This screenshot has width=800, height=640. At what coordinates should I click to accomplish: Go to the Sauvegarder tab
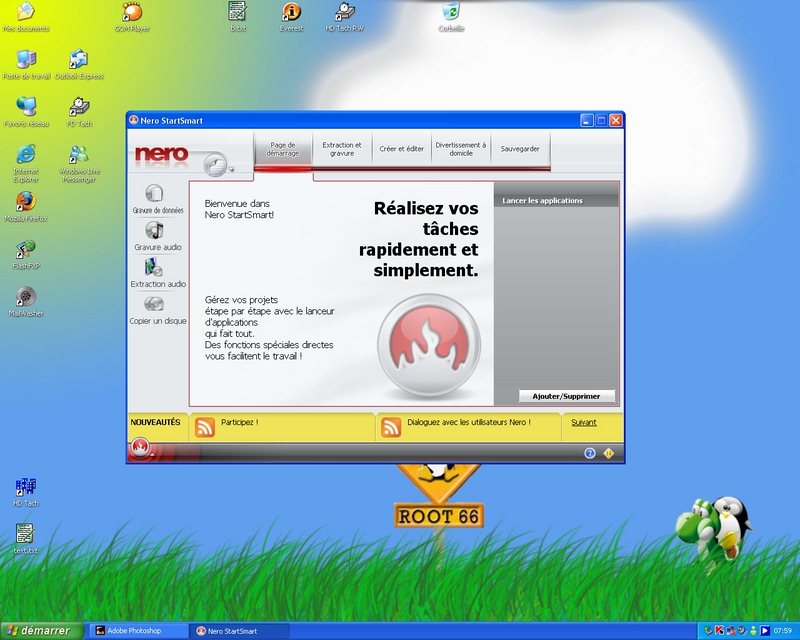click(520, 149)
